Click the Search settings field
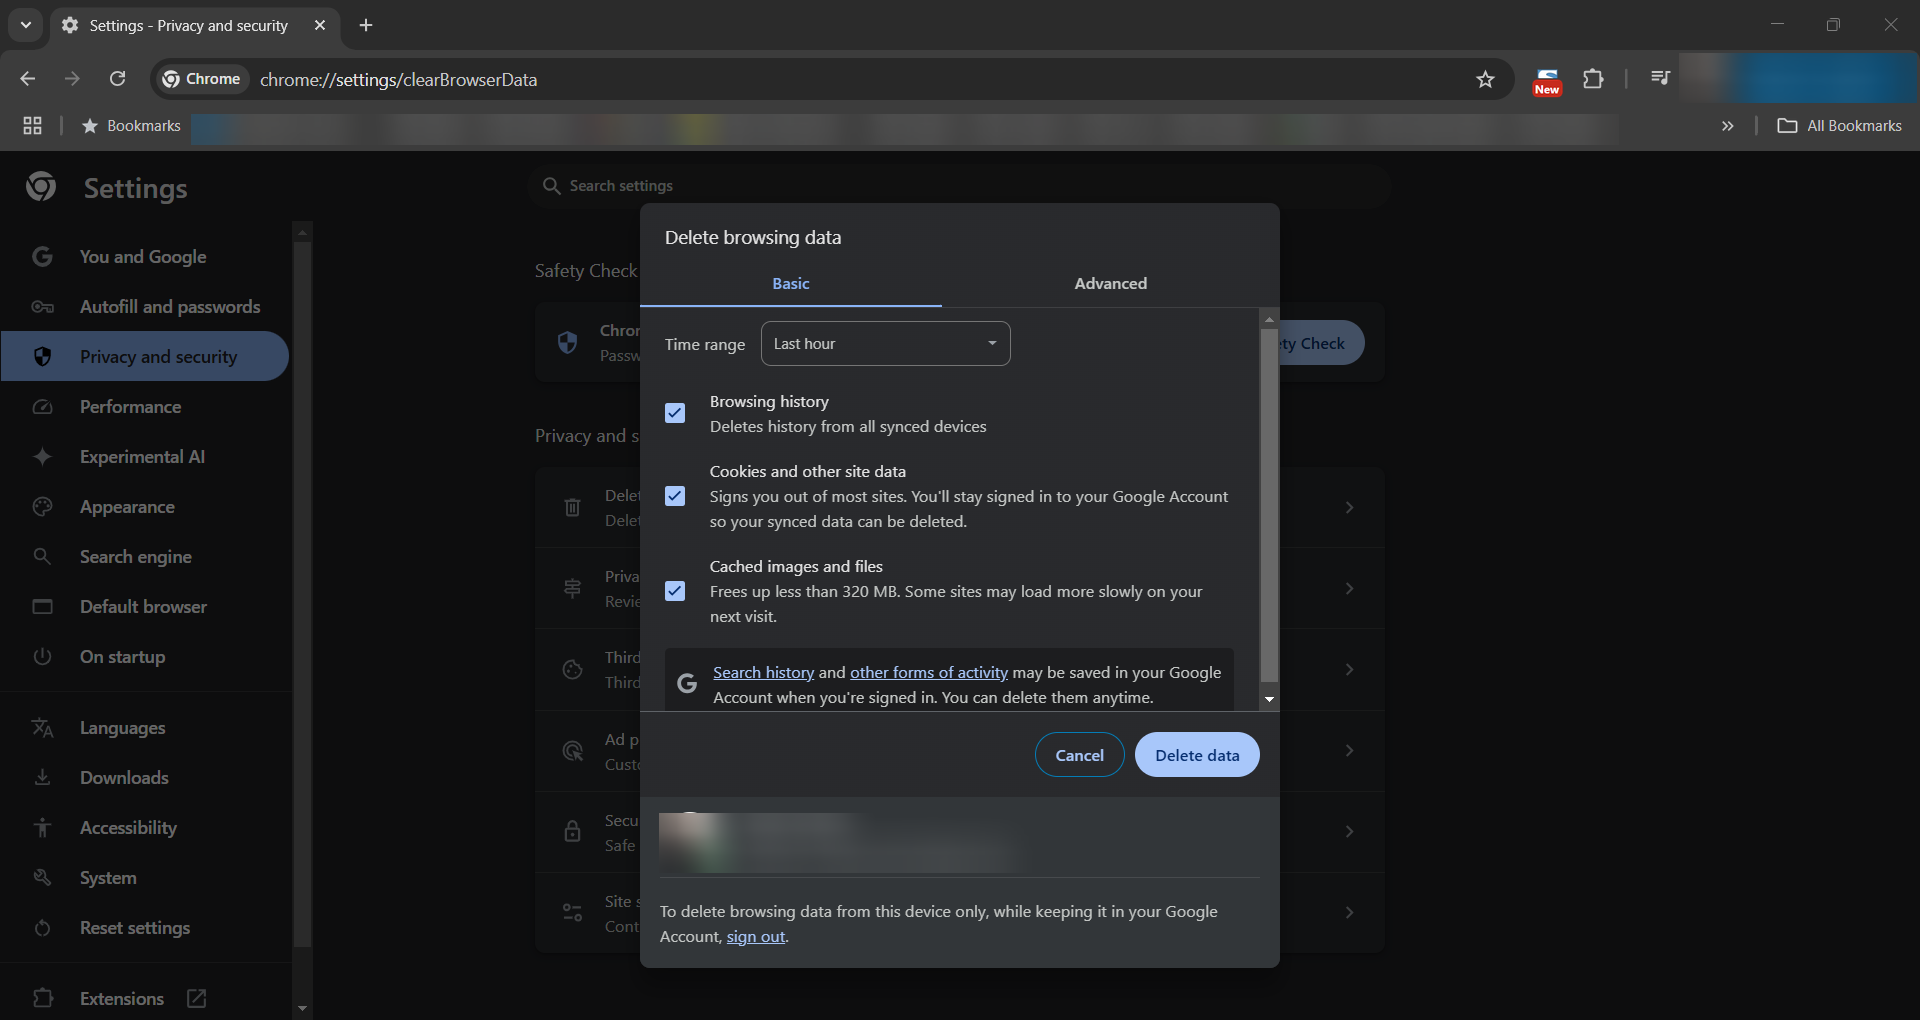This screenshot has width=1920, height=1020. click(x=960, y=186)
